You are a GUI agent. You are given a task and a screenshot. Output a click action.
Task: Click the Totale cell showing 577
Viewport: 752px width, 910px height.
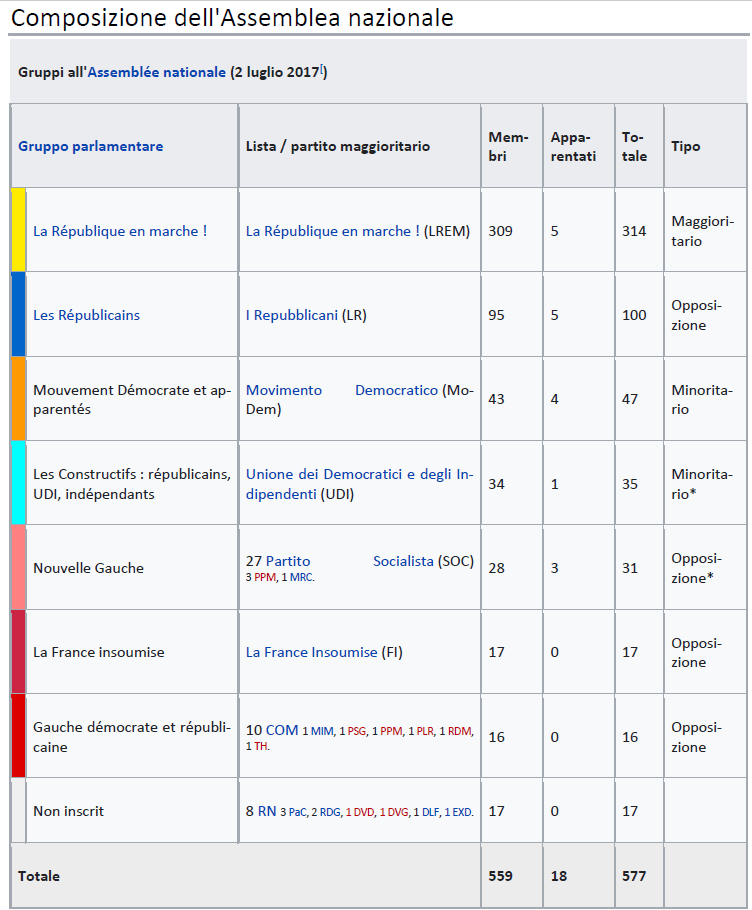634,876
